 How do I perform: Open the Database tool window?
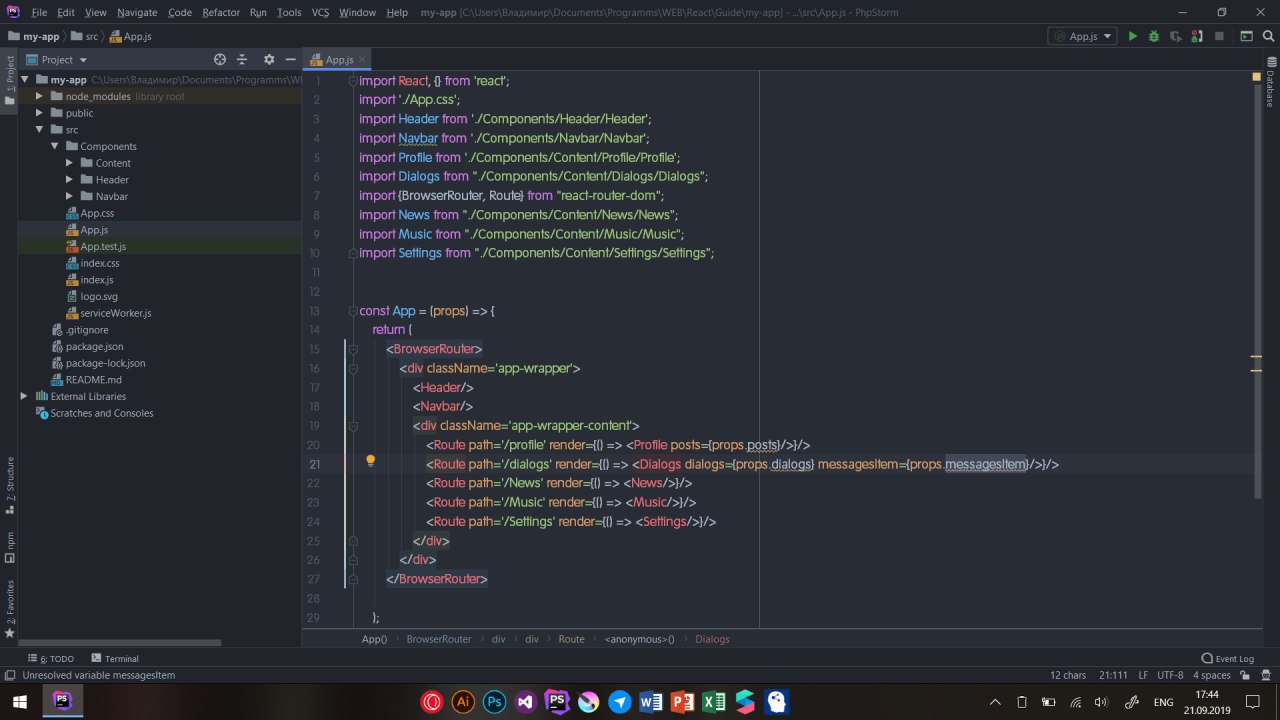[x=1269, y=86]
